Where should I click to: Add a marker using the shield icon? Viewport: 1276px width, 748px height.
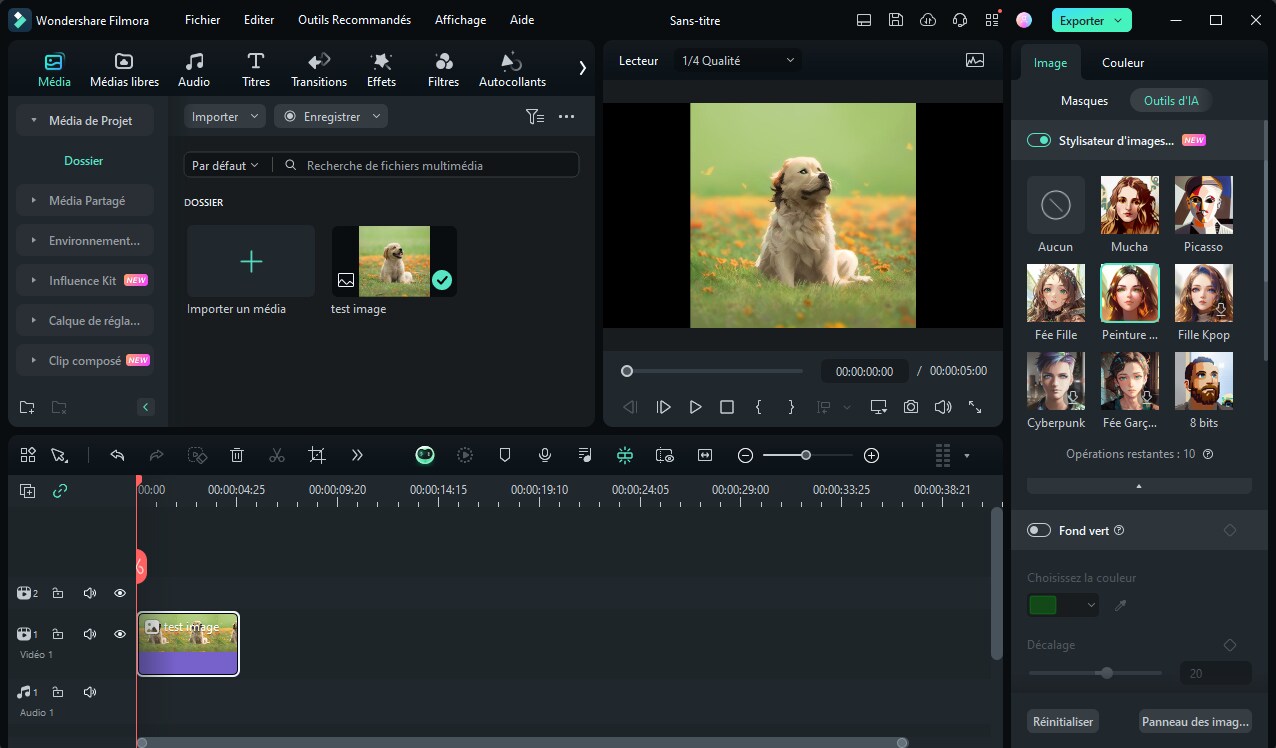[x=505, y=455]
